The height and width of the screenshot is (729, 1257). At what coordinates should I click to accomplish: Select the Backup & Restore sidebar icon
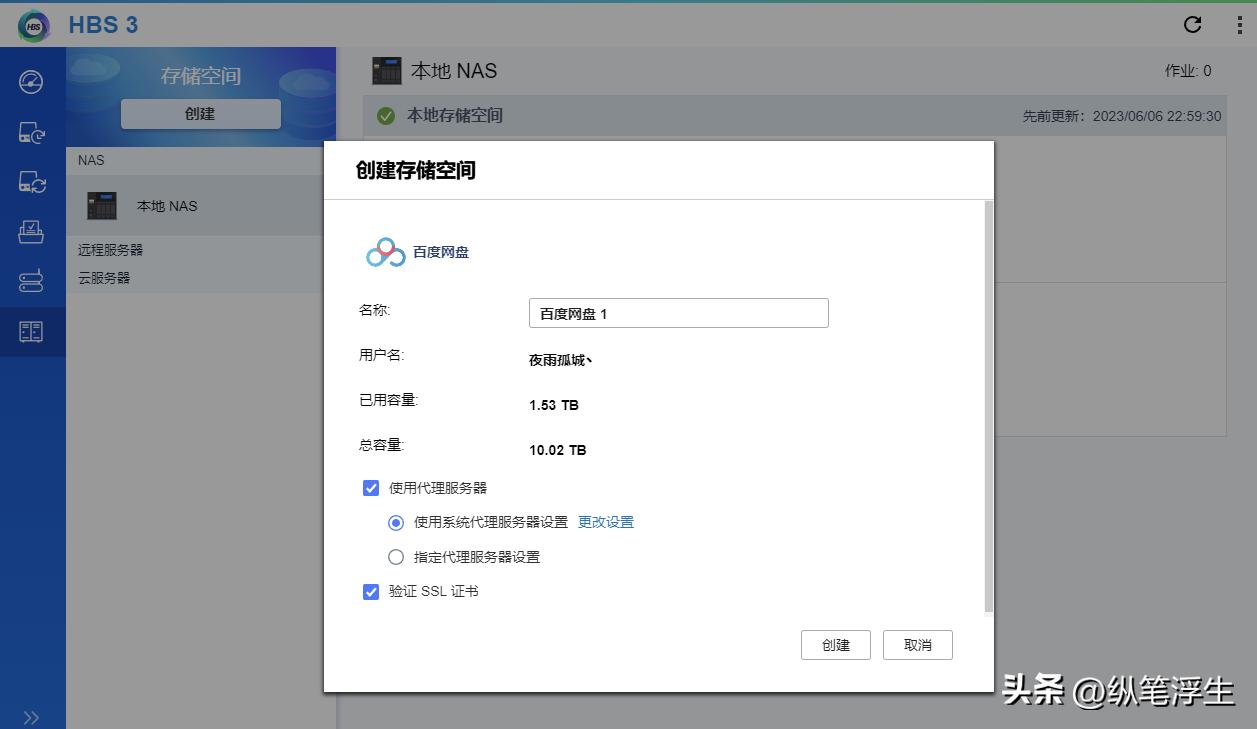(31, 132)
